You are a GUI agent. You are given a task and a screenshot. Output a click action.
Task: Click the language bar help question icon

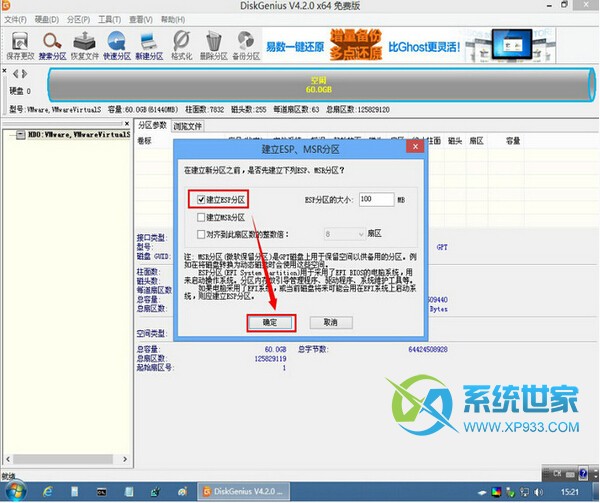point(583,474)
